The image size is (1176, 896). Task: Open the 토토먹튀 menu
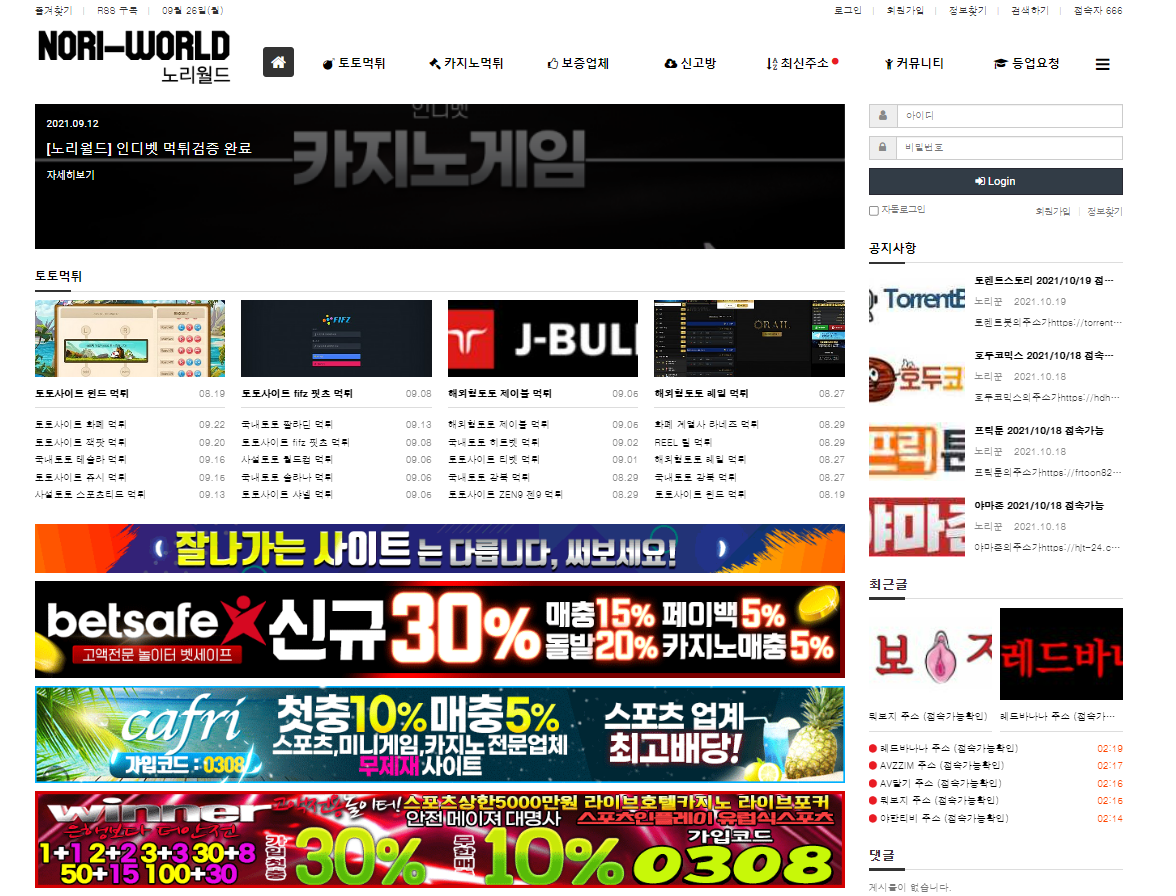[354, 64]
